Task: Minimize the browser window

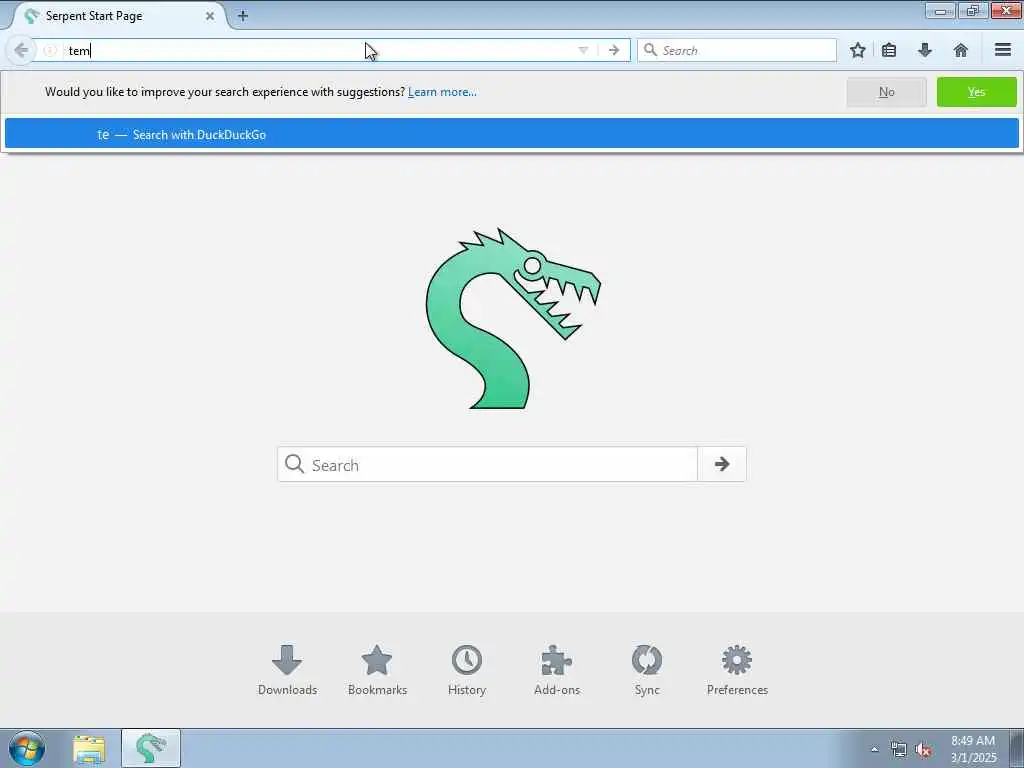Action: point(940,10)
